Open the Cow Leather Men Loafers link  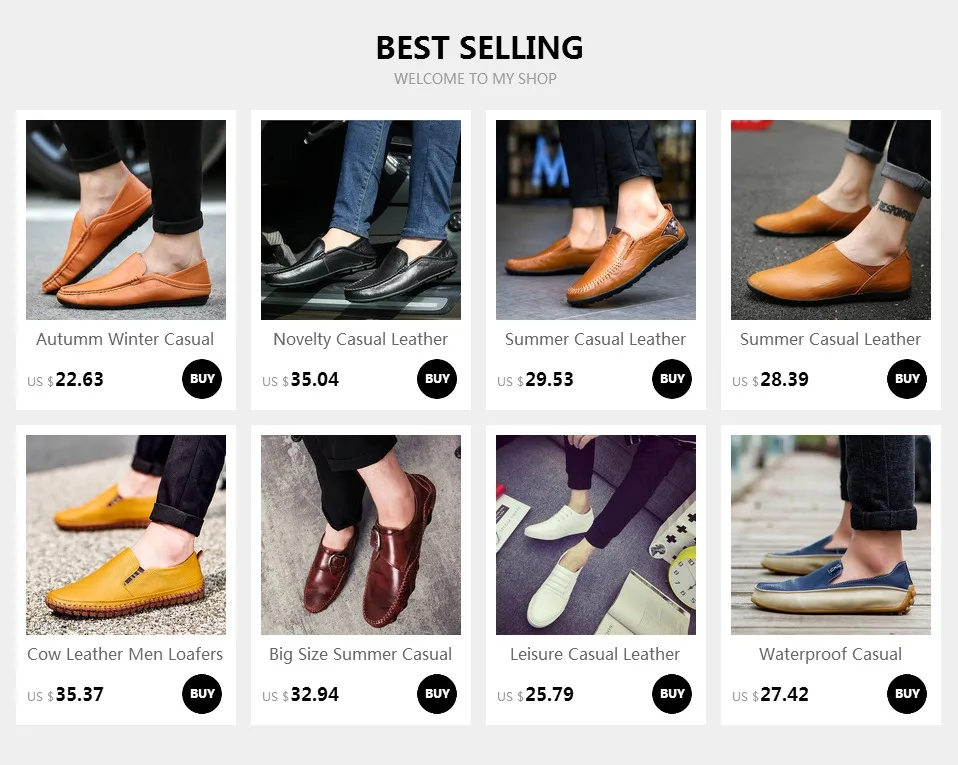coord(125,654)
